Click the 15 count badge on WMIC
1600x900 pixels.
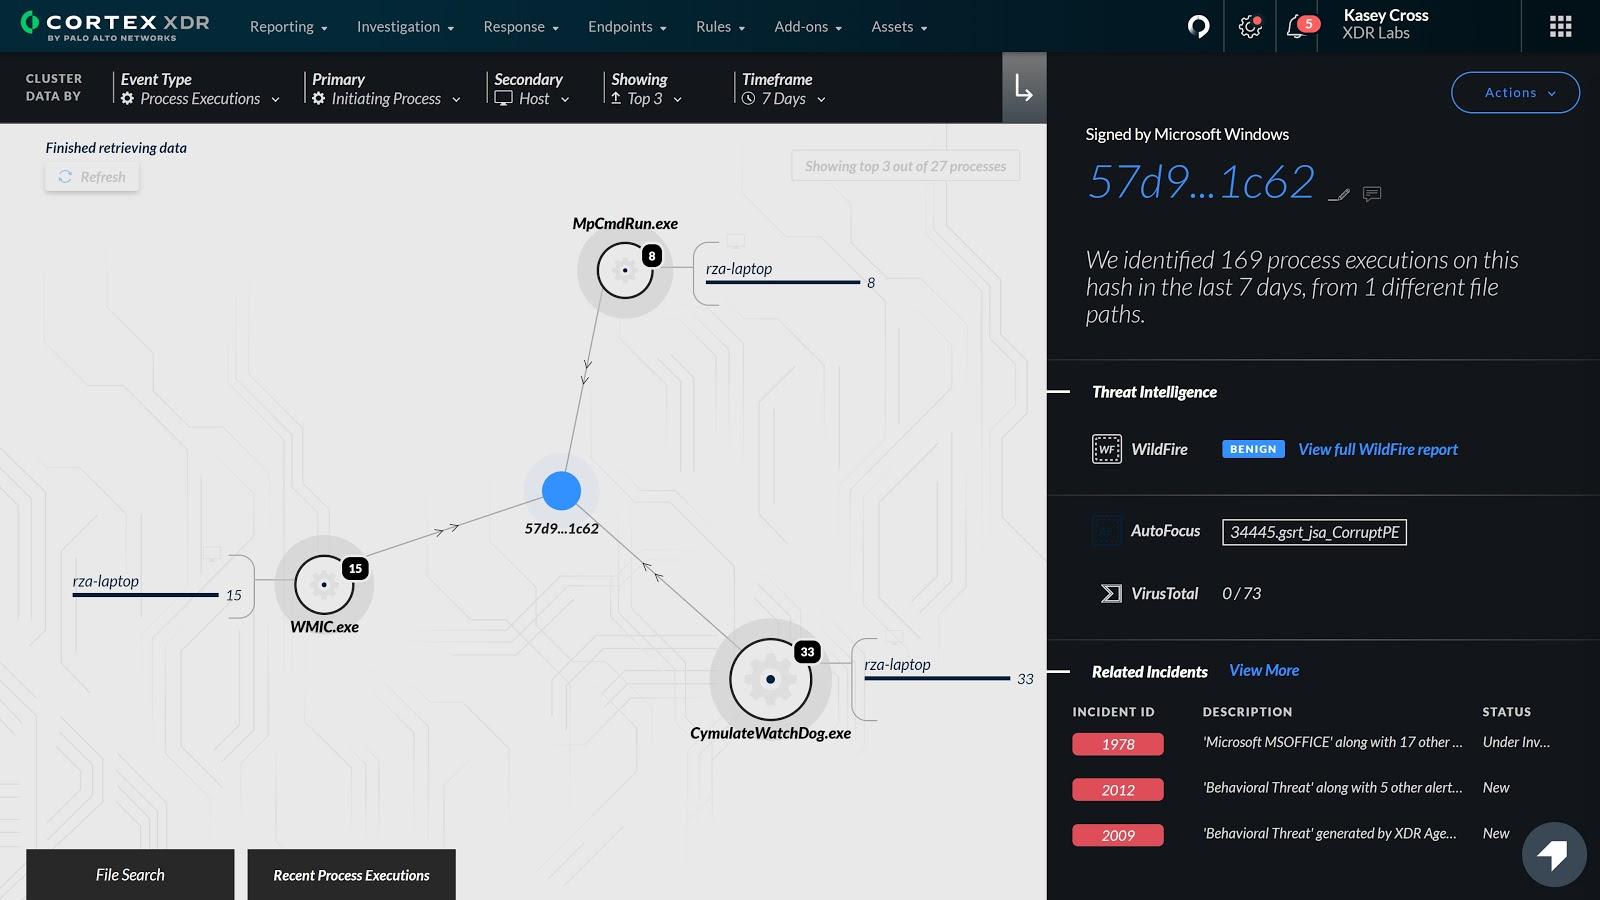(x=355, y=568)
